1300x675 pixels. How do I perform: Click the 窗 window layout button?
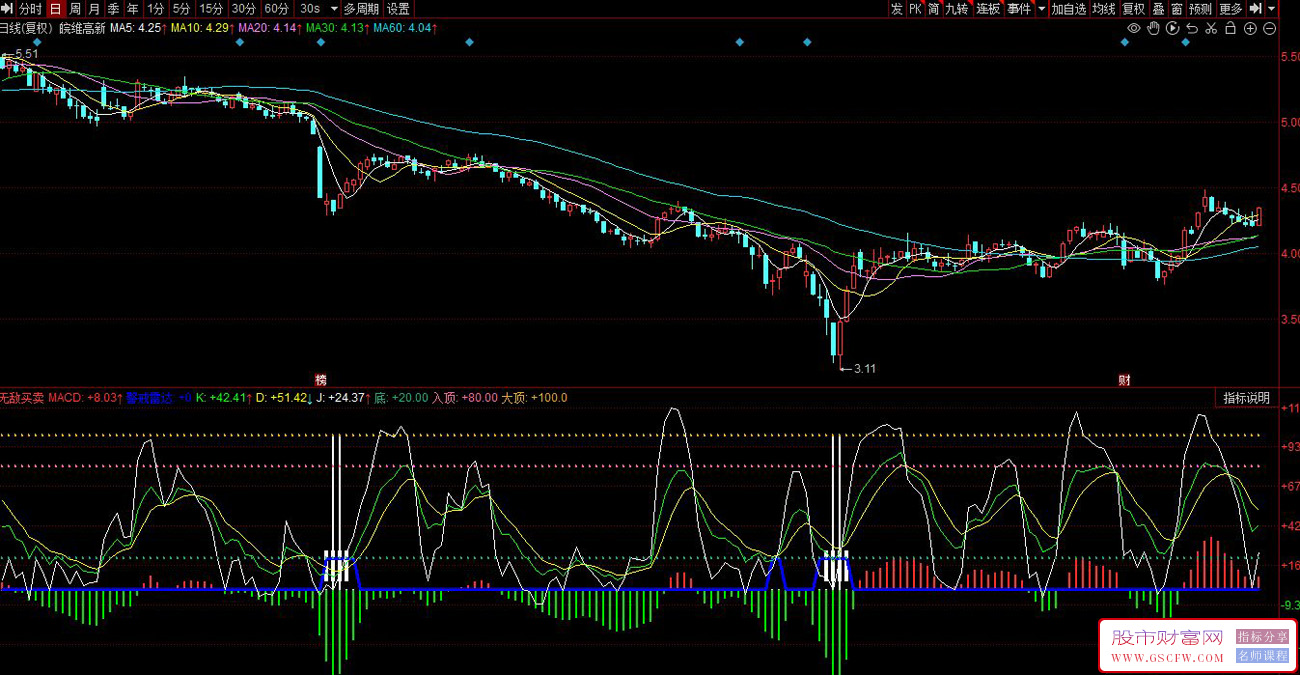click(x=1177, y=8)
